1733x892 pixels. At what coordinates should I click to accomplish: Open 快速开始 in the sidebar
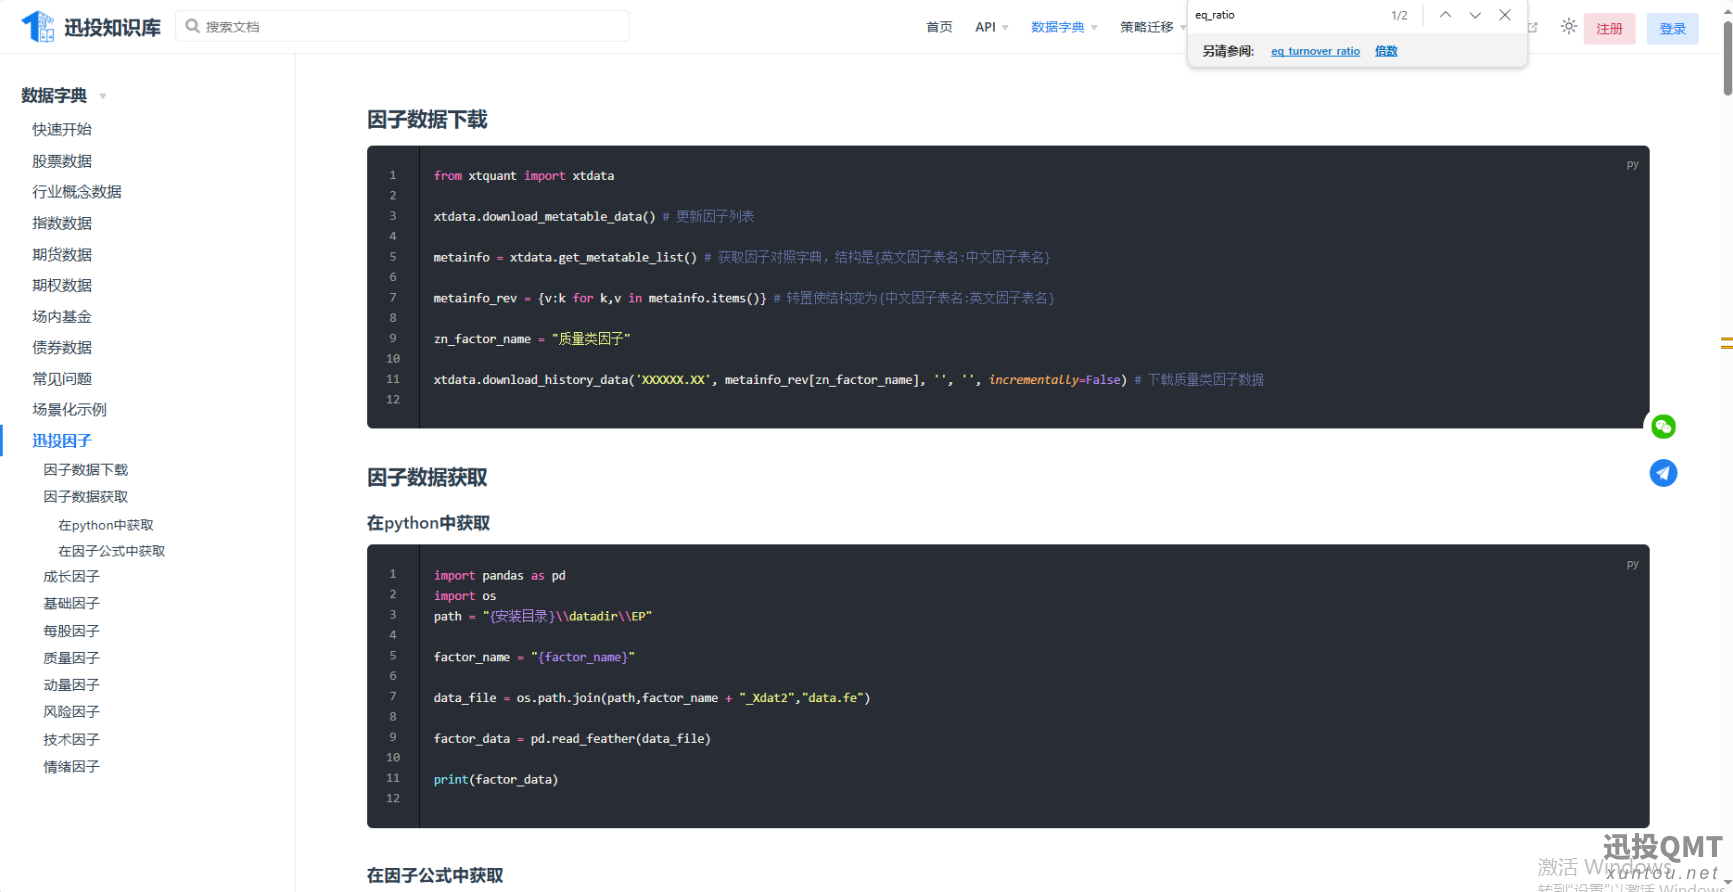point(62,129)
